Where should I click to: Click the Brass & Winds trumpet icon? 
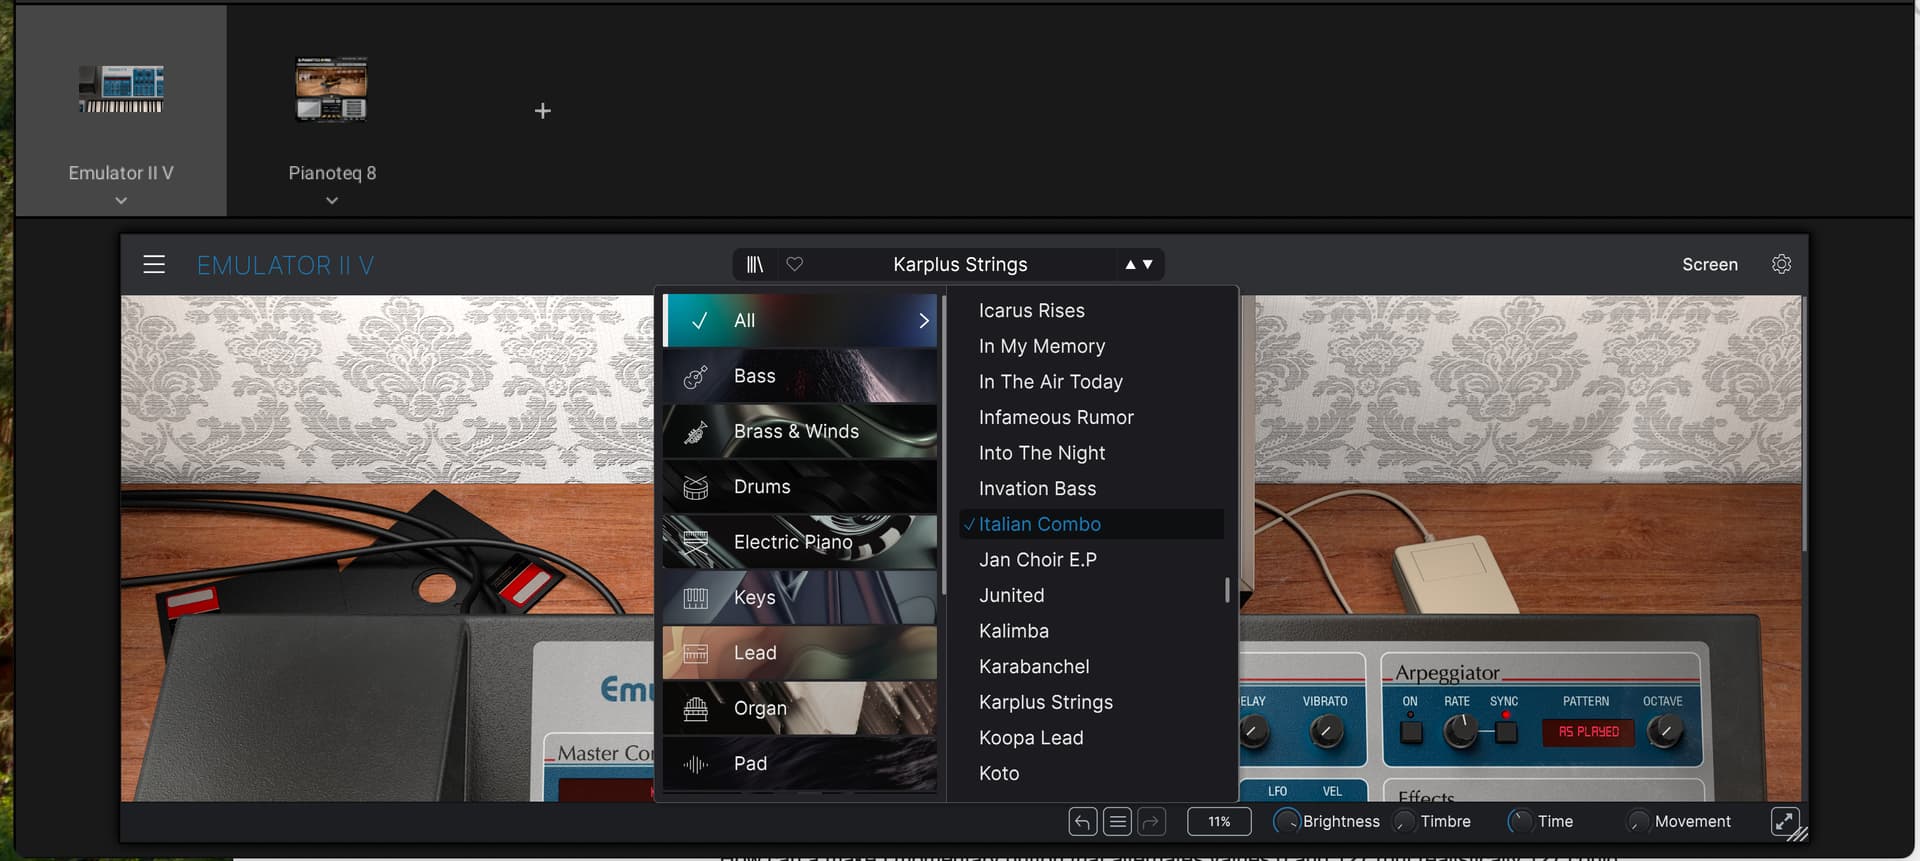coord(695,432)
